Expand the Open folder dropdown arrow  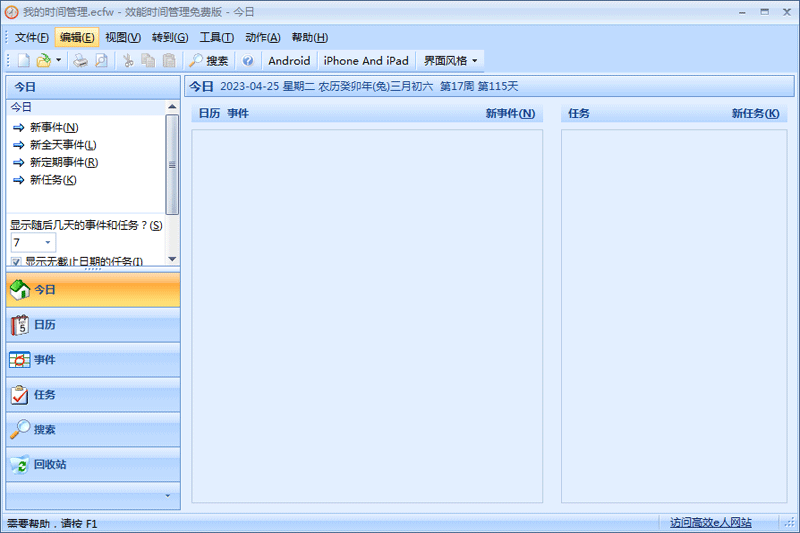point(59,61)
